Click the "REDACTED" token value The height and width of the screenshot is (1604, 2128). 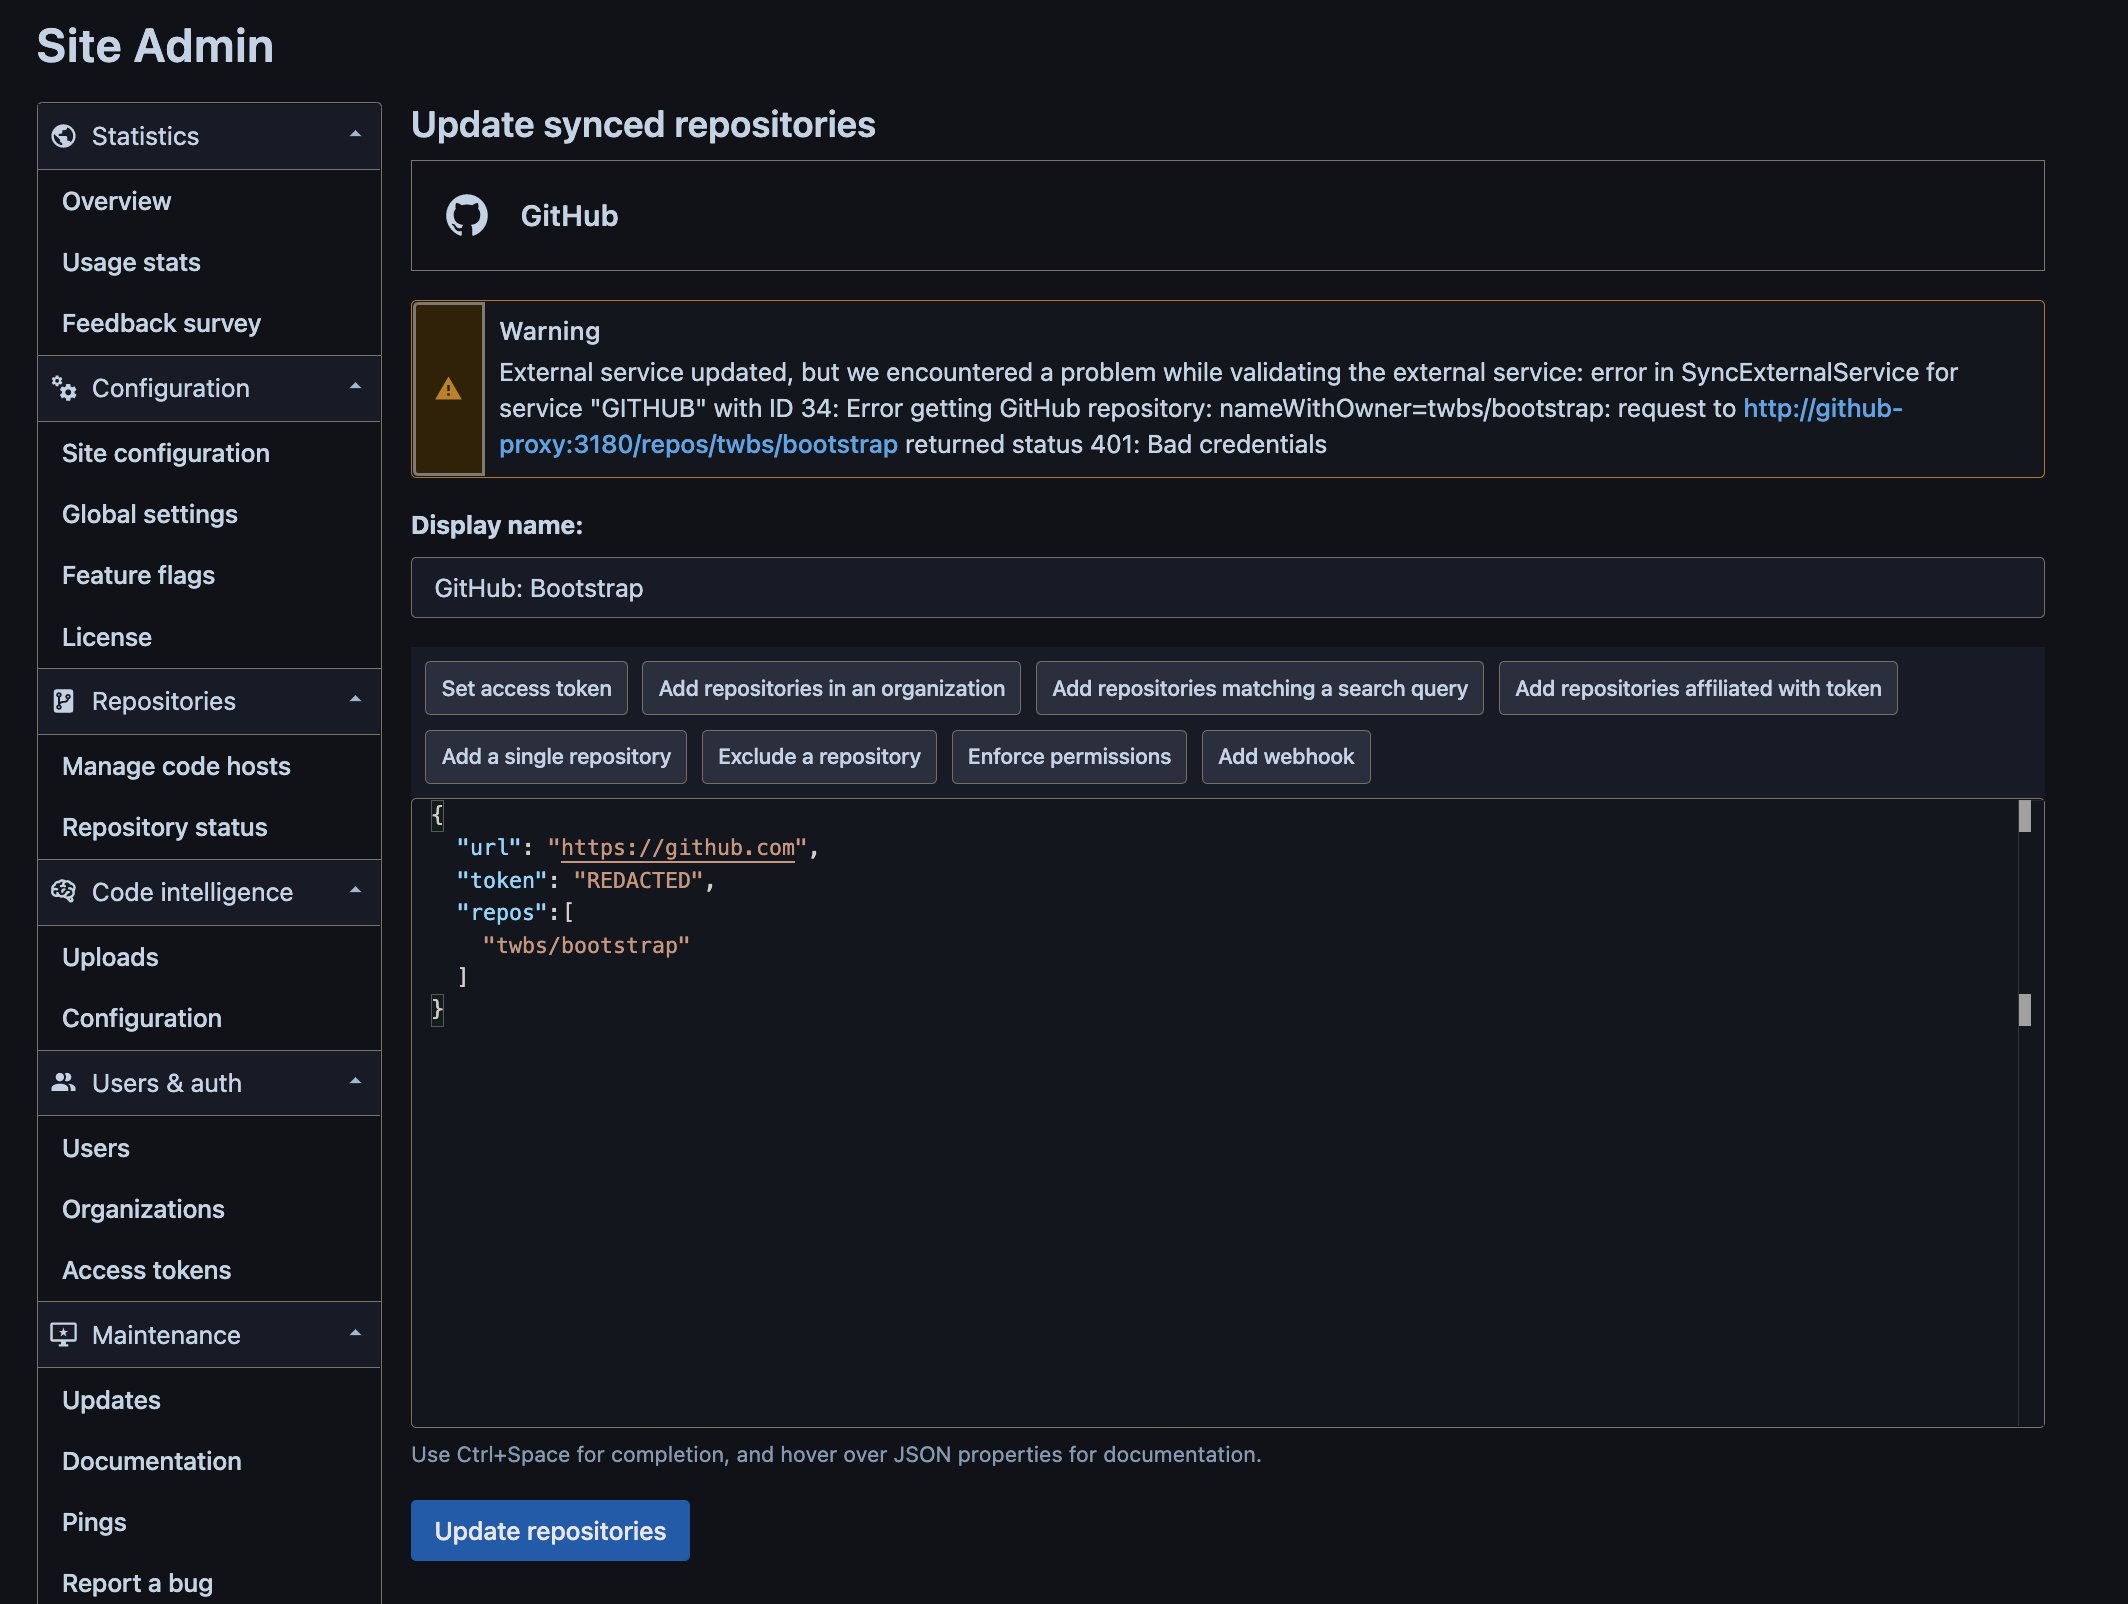[x=638, y=880]
